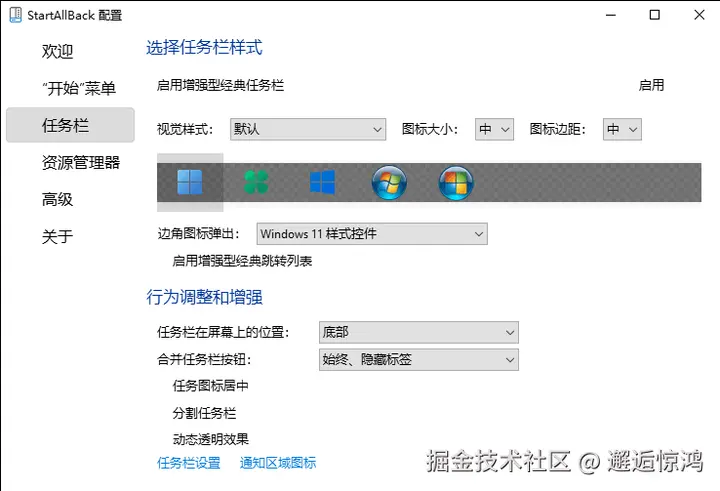Open the 通知区域图标 link
This screenshot has height=491, width=720.
278,463
